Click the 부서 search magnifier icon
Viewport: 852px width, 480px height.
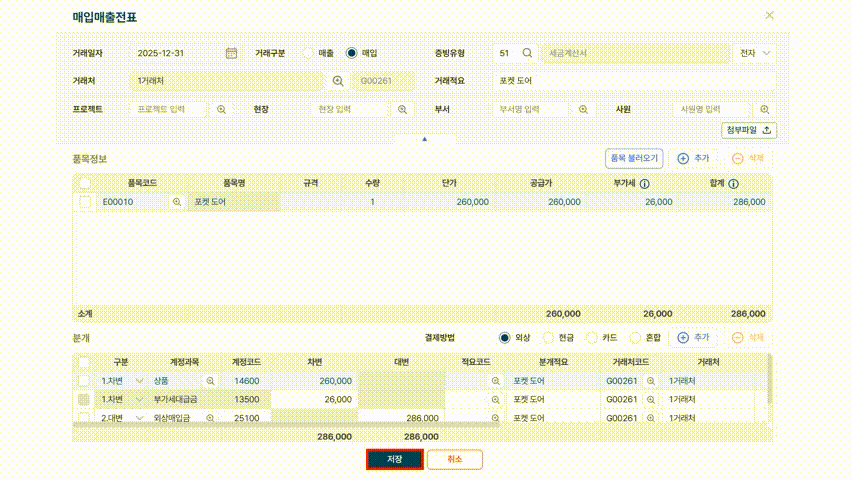click(x=583, y=109)
